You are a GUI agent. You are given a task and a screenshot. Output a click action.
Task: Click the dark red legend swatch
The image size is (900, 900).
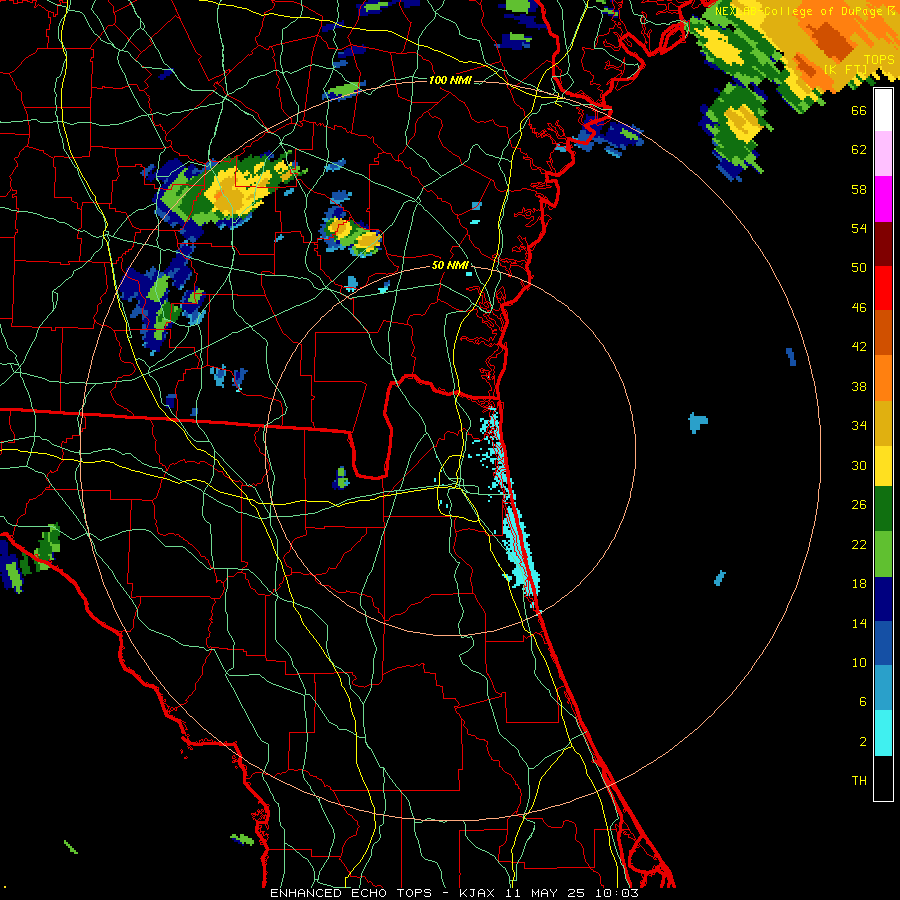pyautogui.click(x=883, y=243)
